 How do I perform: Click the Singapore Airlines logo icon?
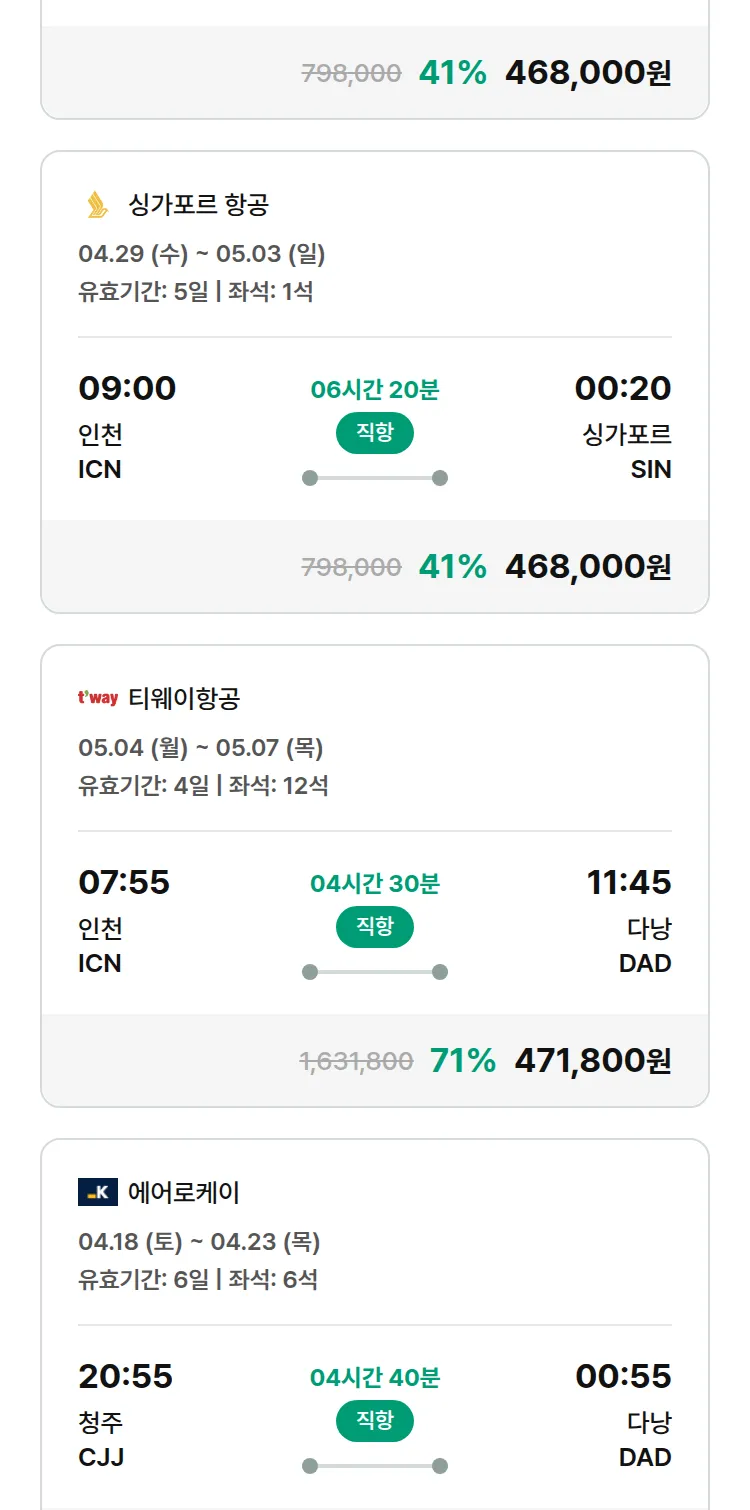tap(97, 205)
